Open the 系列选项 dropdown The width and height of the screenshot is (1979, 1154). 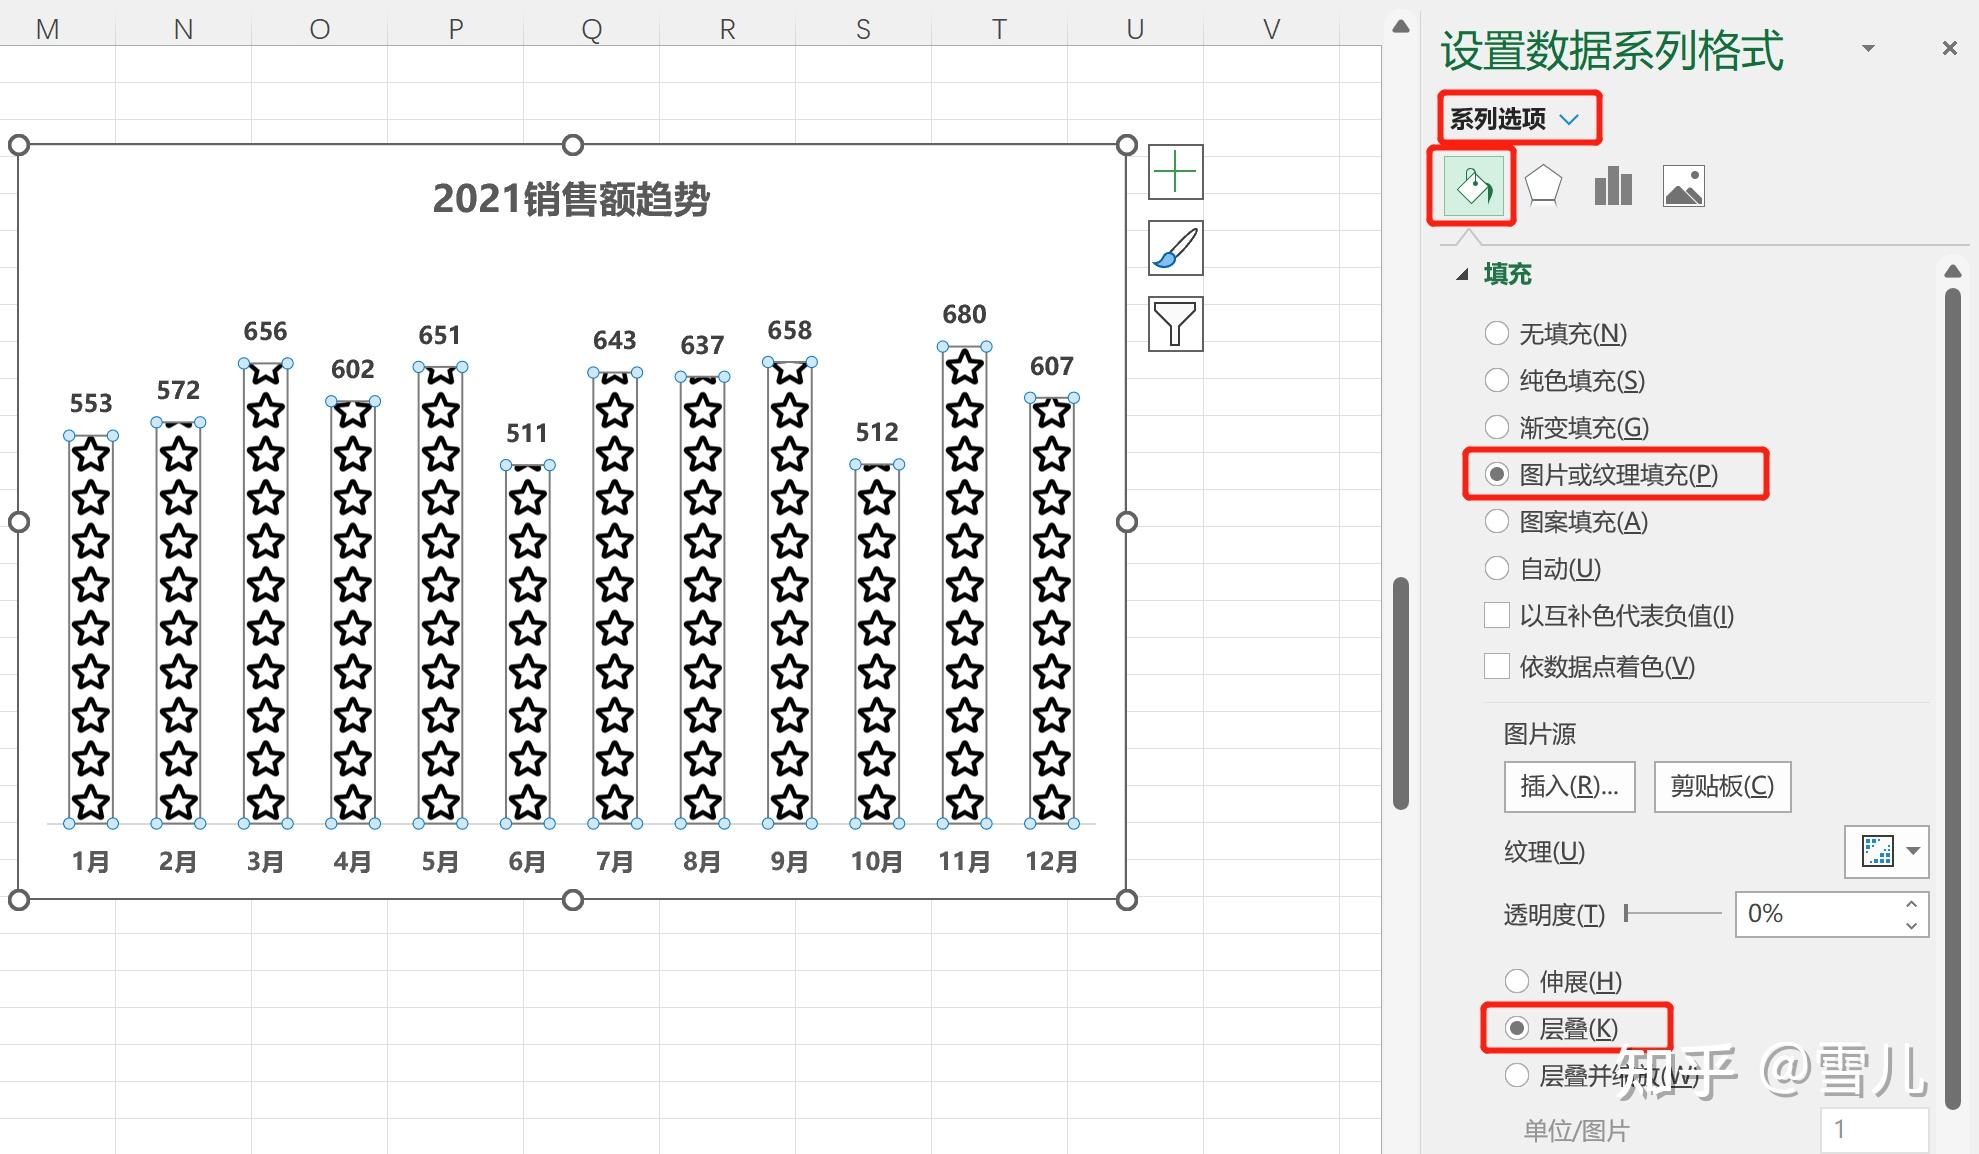(x=1516, y=119)
